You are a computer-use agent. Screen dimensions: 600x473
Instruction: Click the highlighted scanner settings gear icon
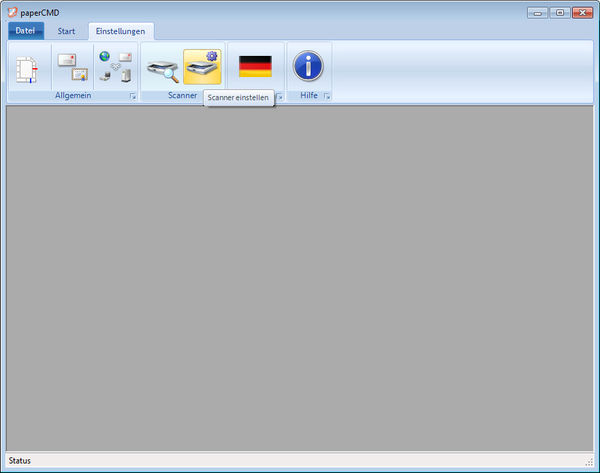point(202,67)
